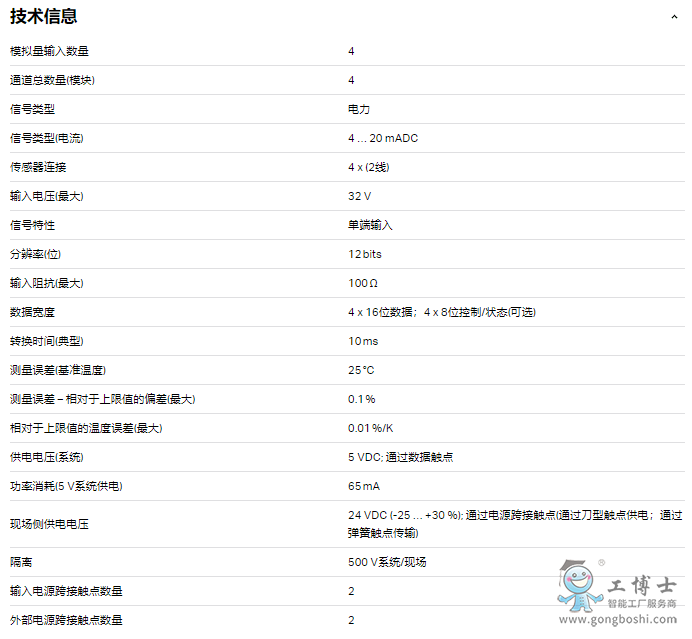Viewport: 692px width, 639px height.
Task: Click the 10 ms conversion time value
Action: pos(363,341)
